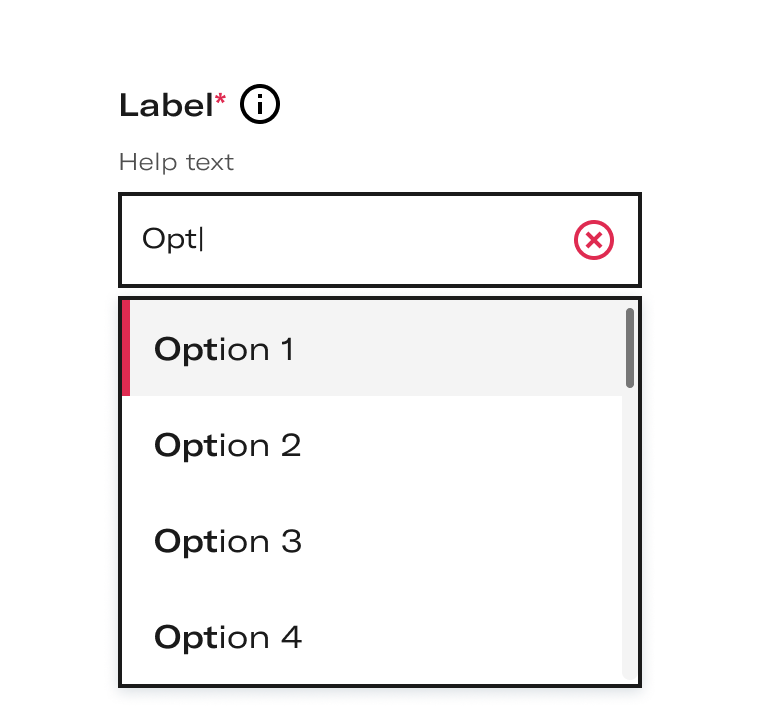Click the numeral 1 in the highlighted option

288,349
